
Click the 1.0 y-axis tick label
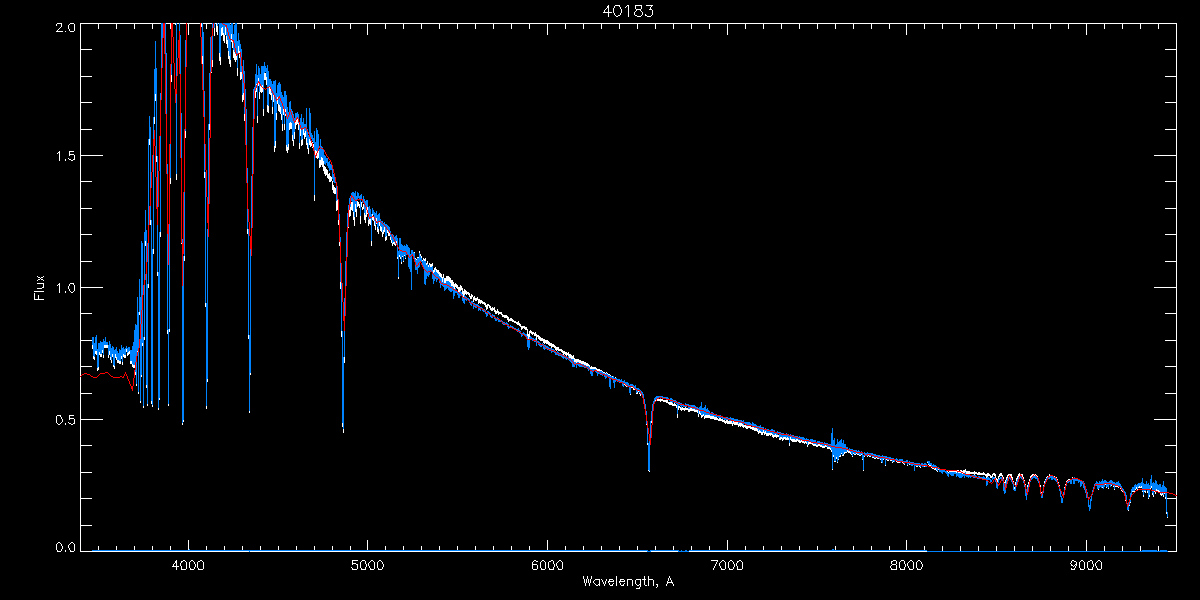[63, 288]
